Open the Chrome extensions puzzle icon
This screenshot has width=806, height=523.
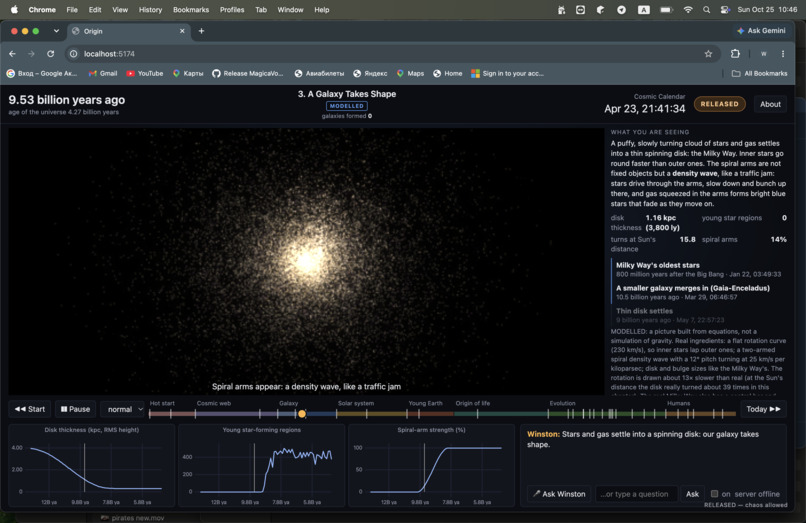pyautogui.click(x=735, y=53)
